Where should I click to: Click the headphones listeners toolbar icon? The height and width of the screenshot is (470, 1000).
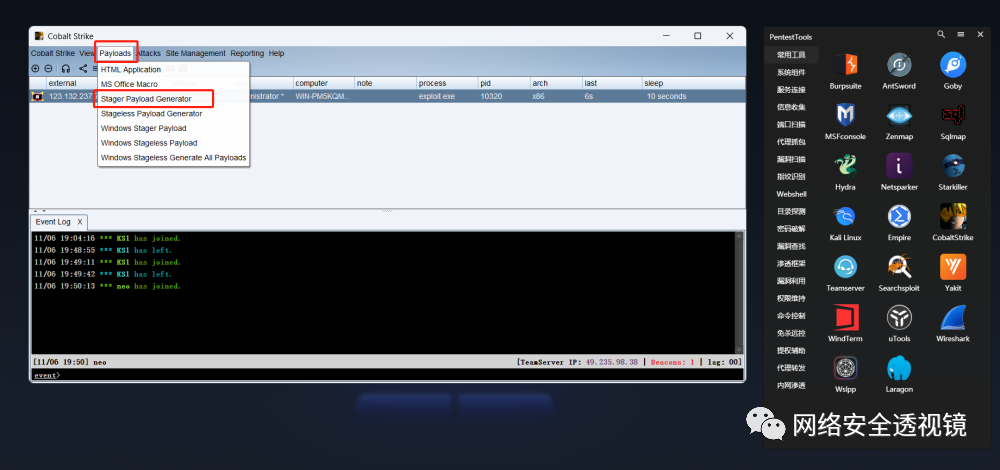(66, 68)
